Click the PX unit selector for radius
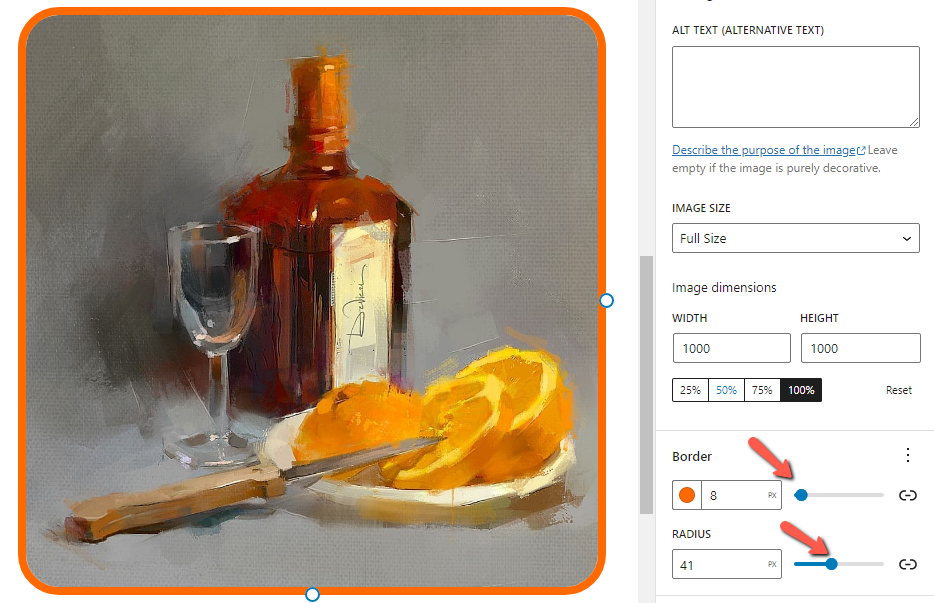This screenshot has height=603, width=934. coord(772,564)
